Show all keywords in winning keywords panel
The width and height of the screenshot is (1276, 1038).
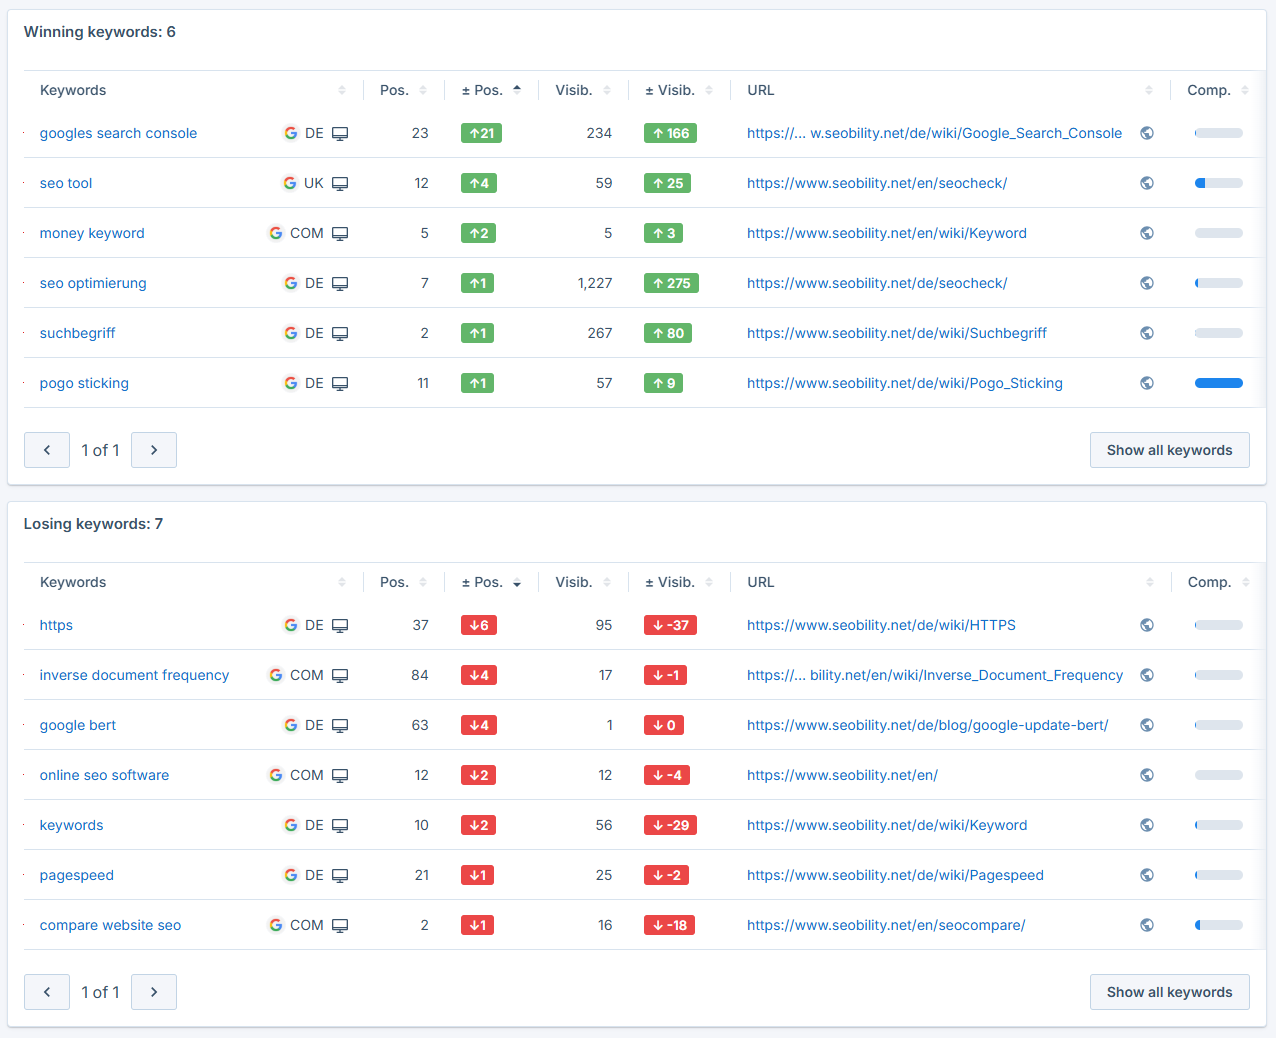pyautogui.click(x=1169, y=450)
